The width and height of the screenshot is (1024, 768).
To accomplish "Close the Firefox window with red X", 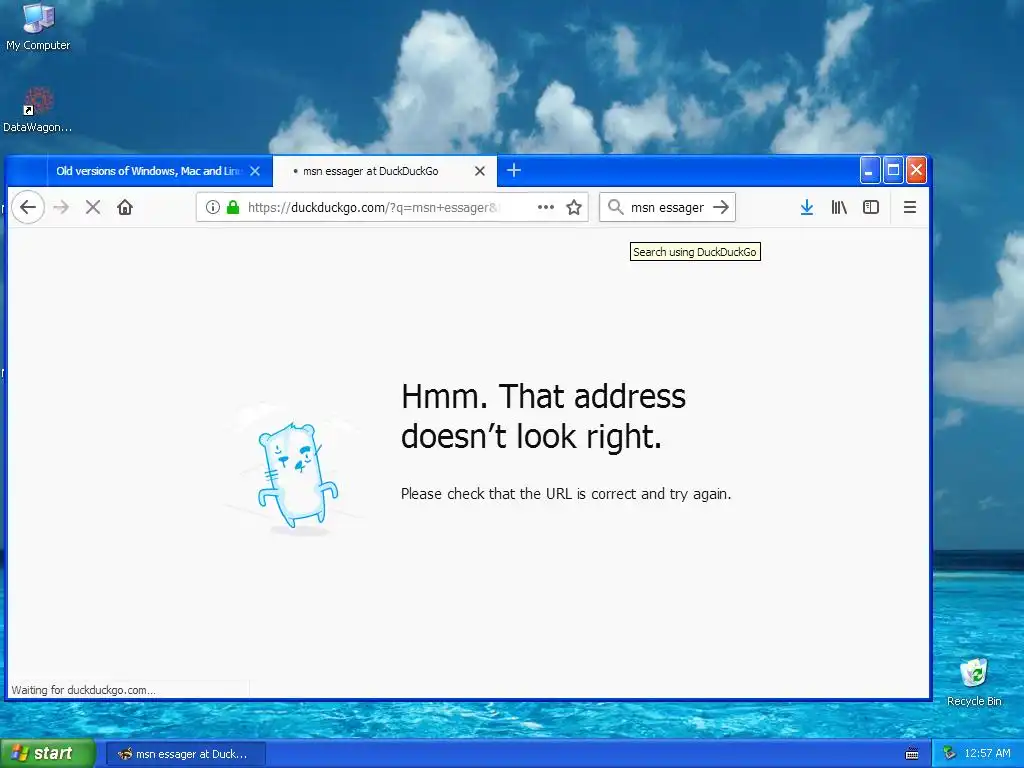I will click(916, 170).
